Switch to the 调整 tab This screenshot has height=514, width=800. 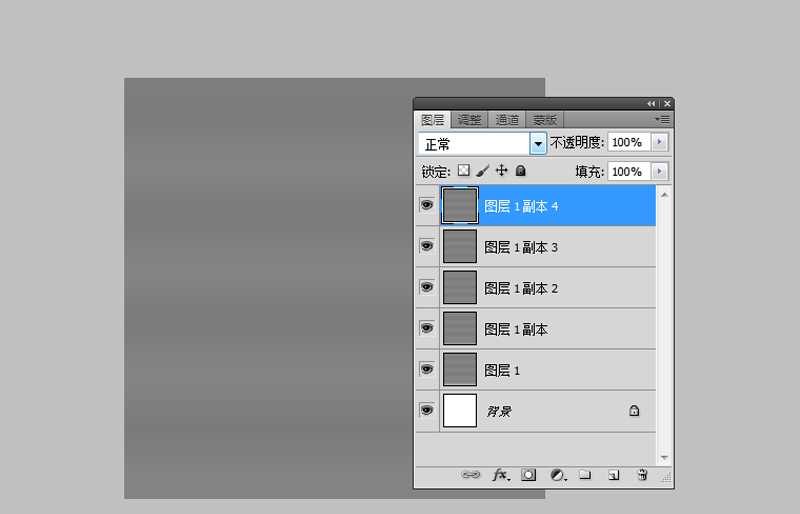(469, 120)
